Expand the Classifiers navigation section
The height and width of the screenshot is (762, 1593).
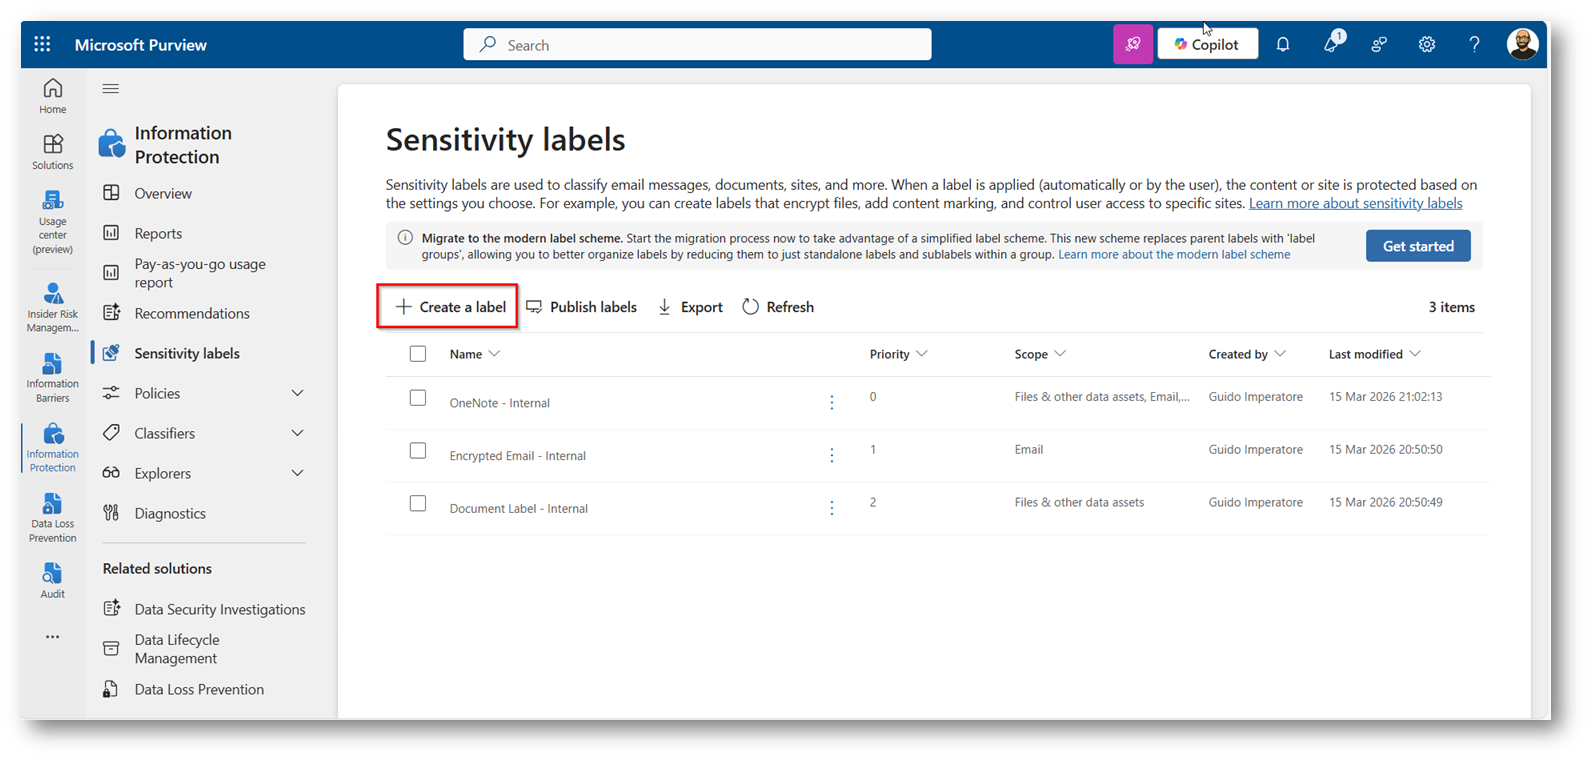point(297,433)
